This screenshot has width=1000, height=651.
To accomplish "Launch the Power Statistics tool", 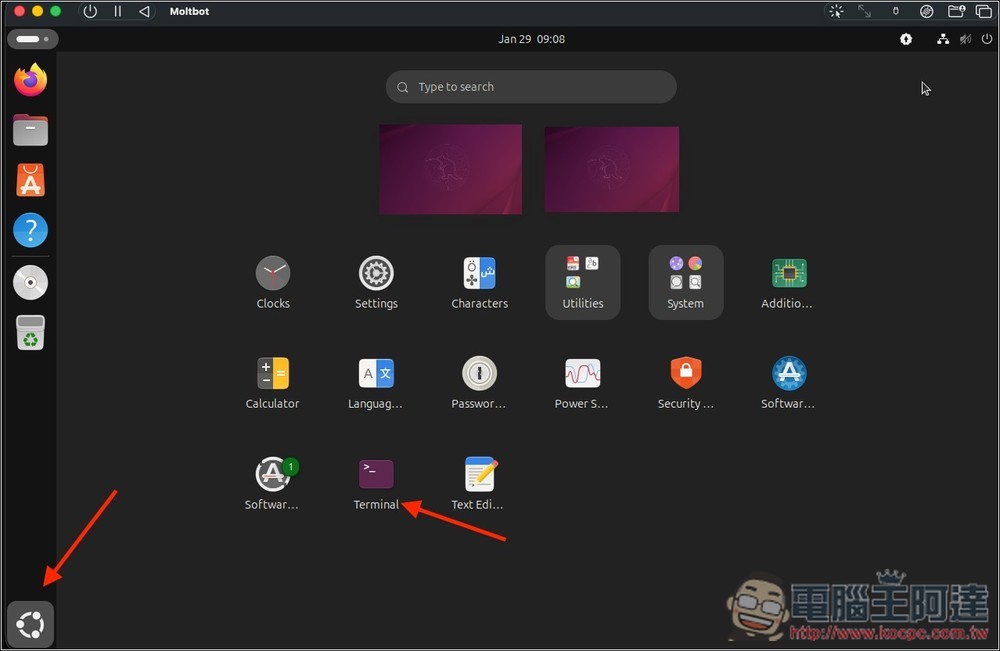I will (x=582, y=371).
